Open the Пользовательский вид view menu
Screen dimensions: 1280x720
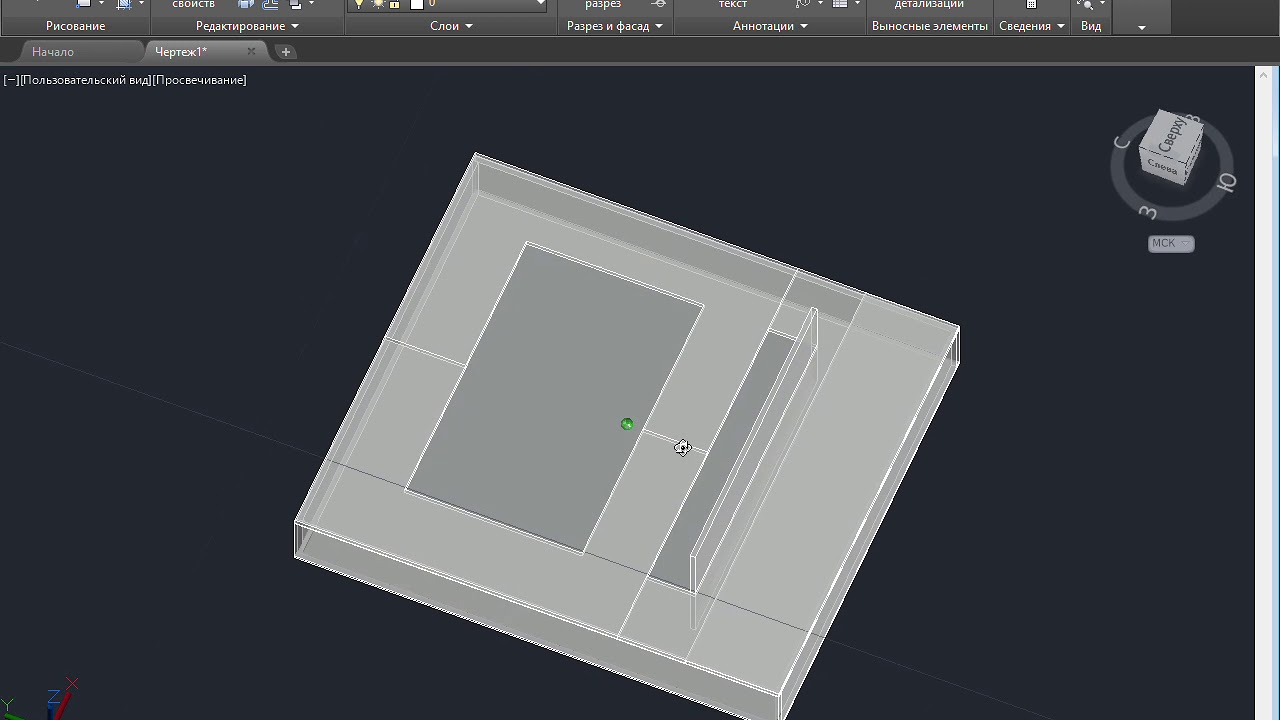tap(85, 80)
